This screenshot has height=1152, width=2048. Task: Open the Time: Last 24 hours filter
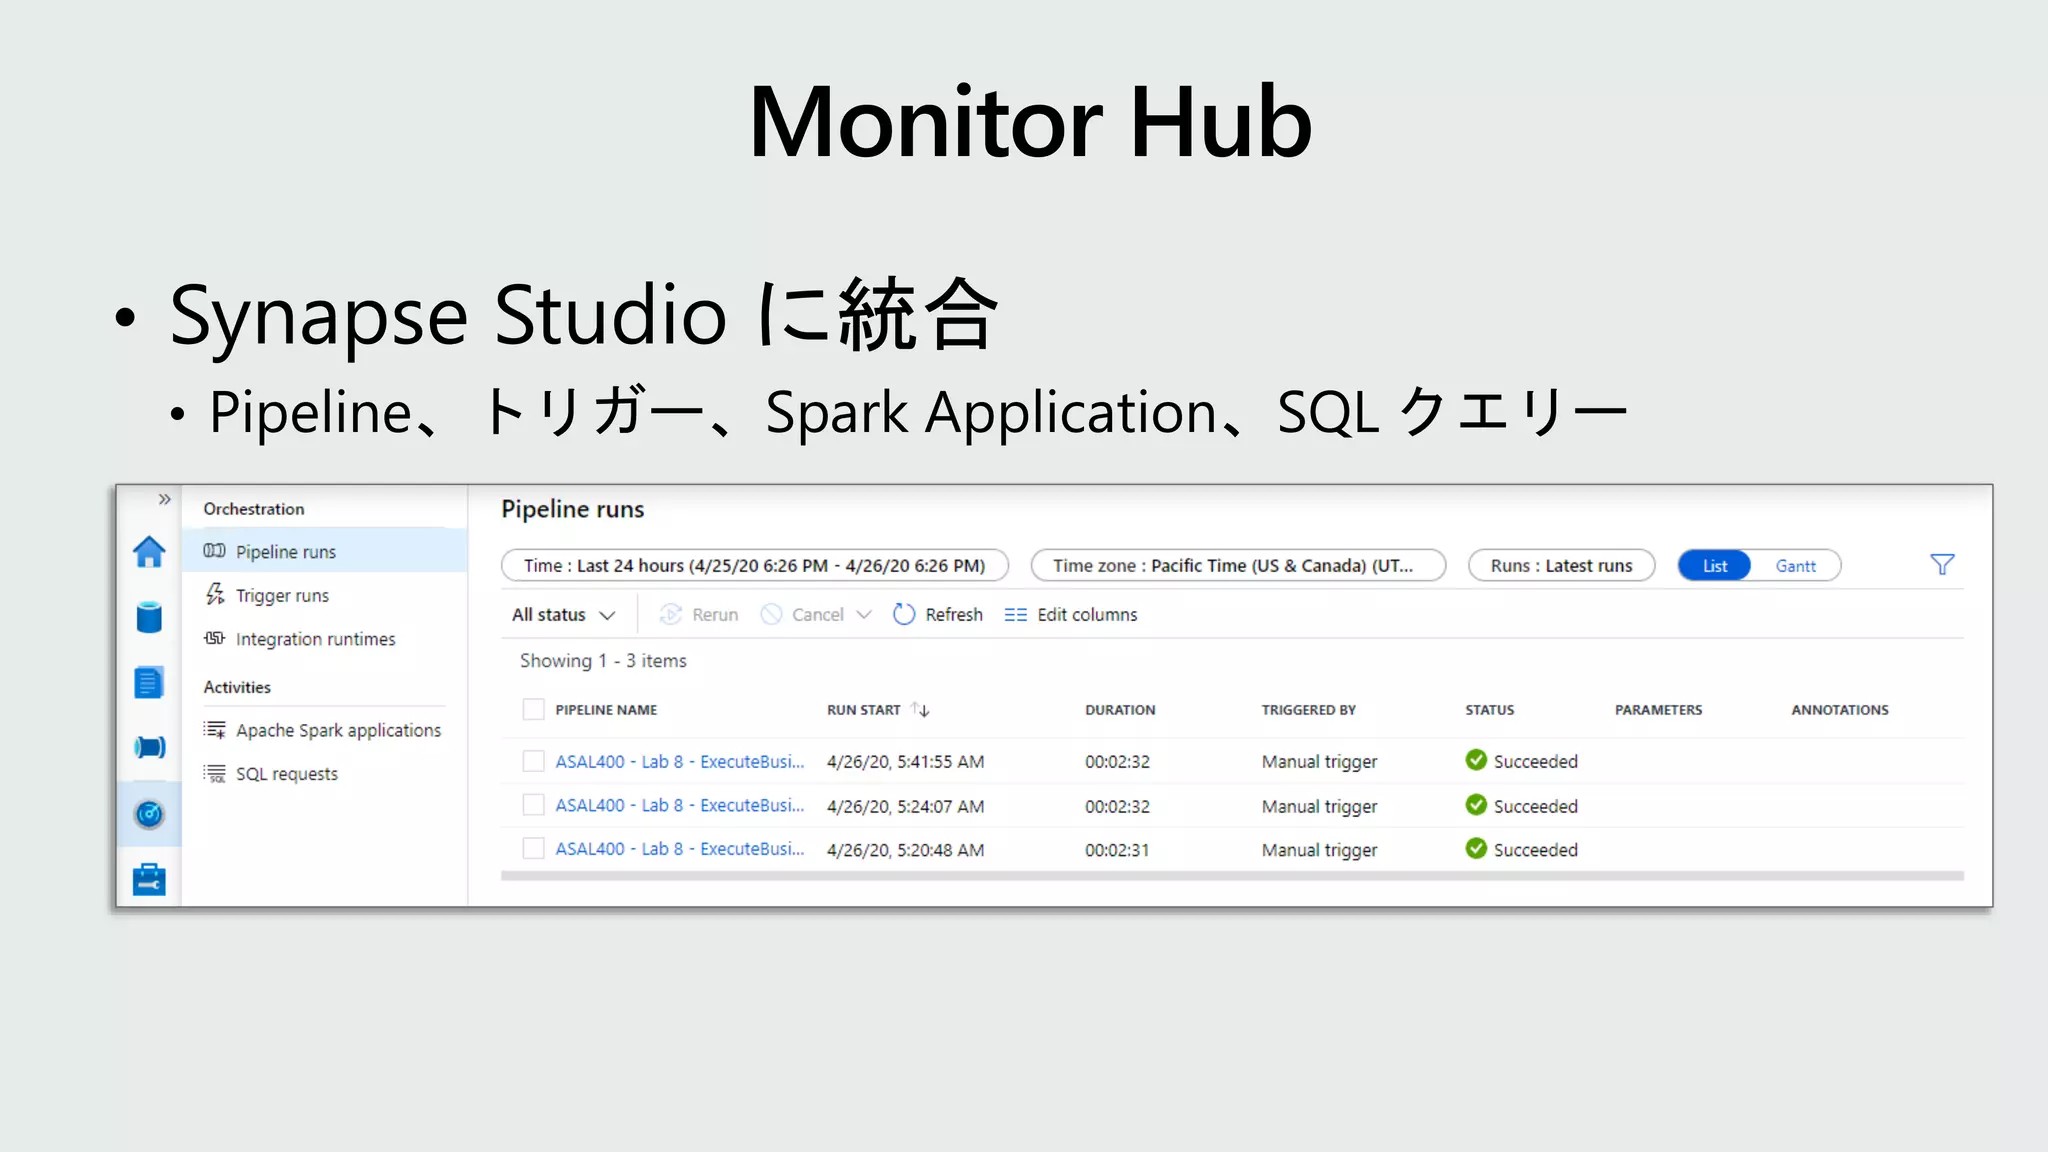755,565
